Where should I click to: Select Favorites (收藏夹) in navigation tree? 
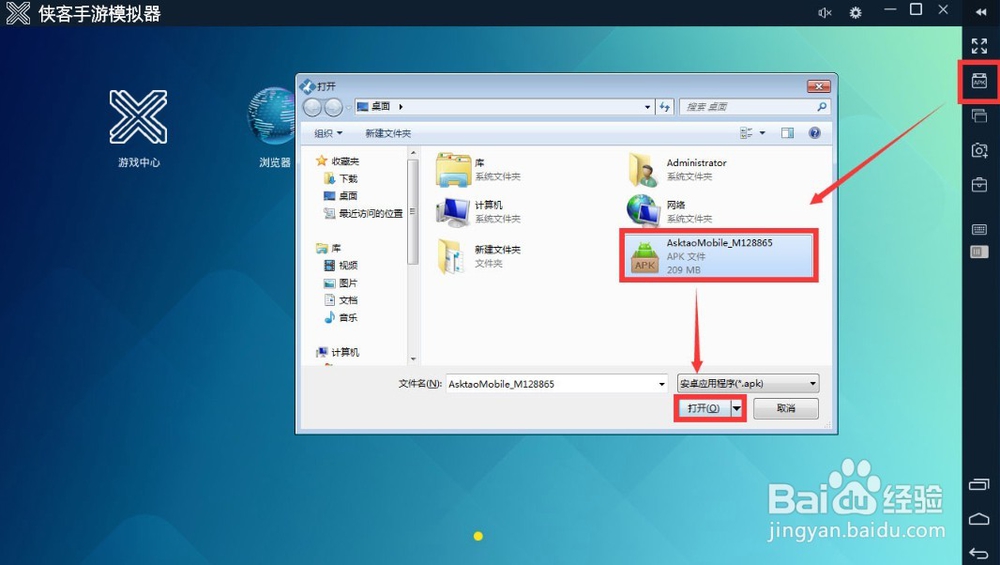pos(338,161)
